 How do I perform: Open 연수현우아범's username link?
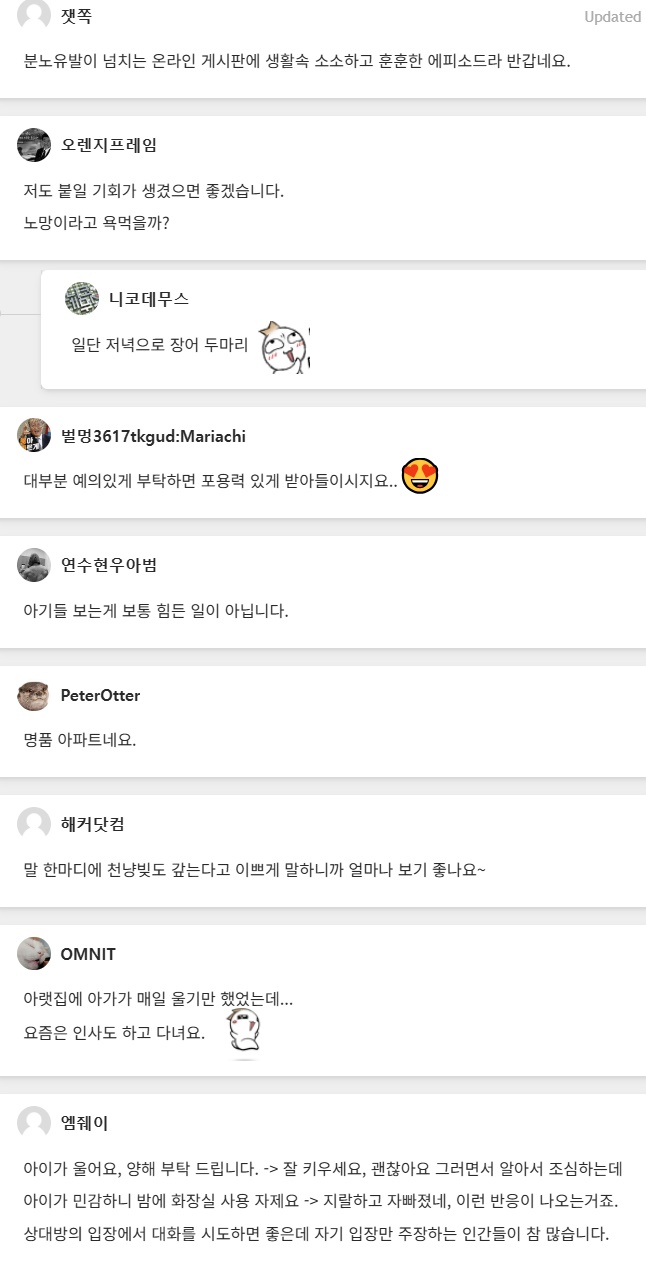109,565
